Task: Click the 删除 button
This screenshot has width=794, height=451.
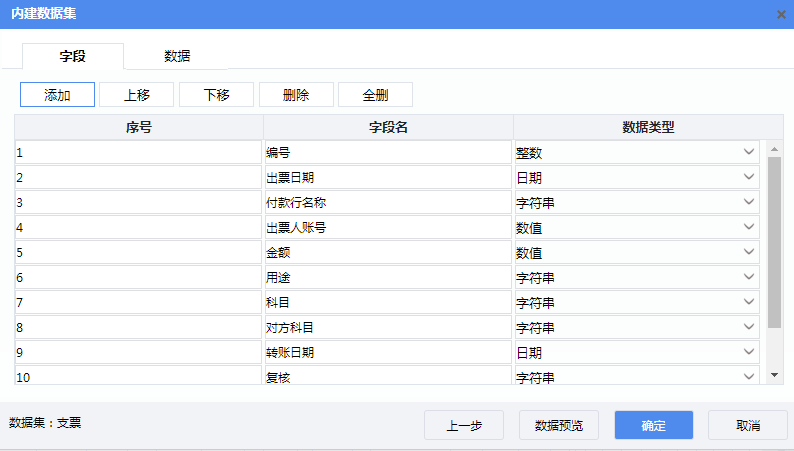Action: (x=296, y=95)
